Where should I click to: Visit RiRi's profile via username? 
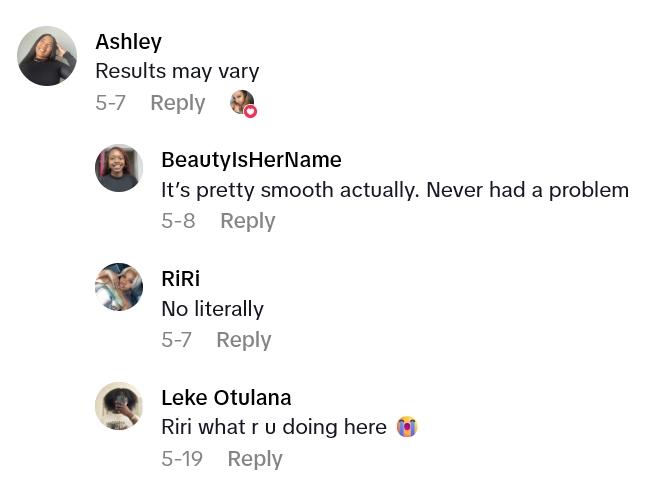coord(182,279)
